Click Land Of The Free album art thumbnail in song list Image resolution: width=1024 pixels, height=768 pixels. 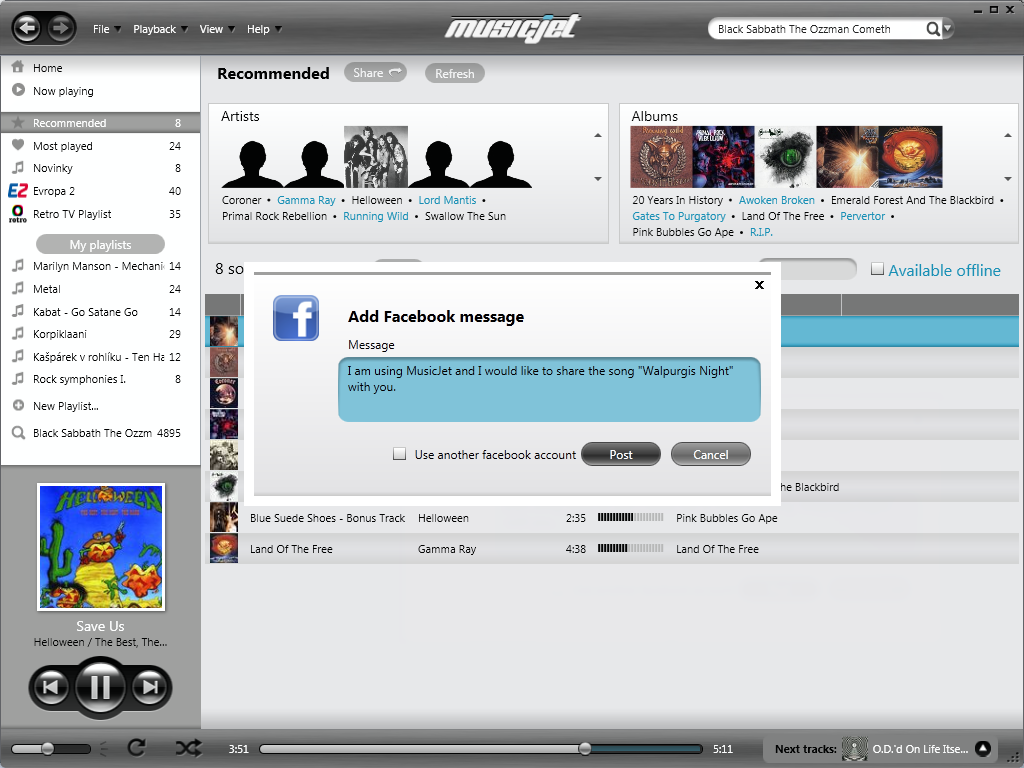tap(223, 549)
